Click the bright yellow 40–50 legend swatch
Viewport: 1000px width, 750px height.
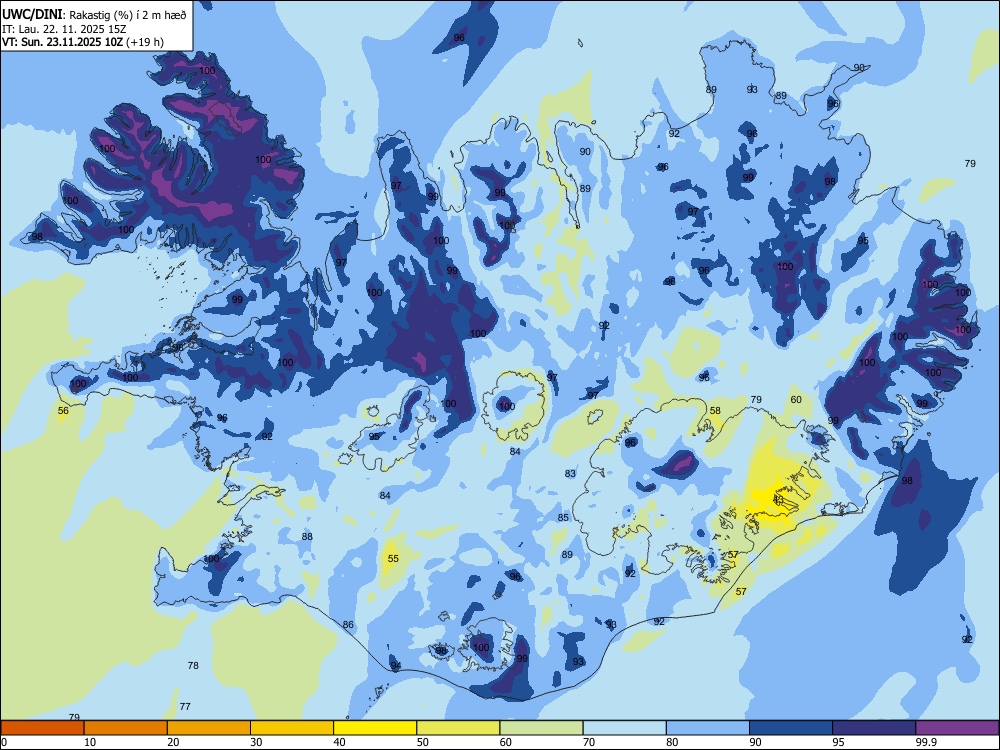click(x=375, y=728)
